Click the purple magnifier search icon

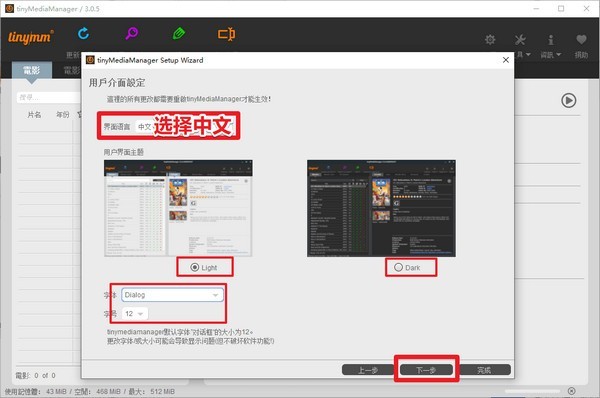132,33
